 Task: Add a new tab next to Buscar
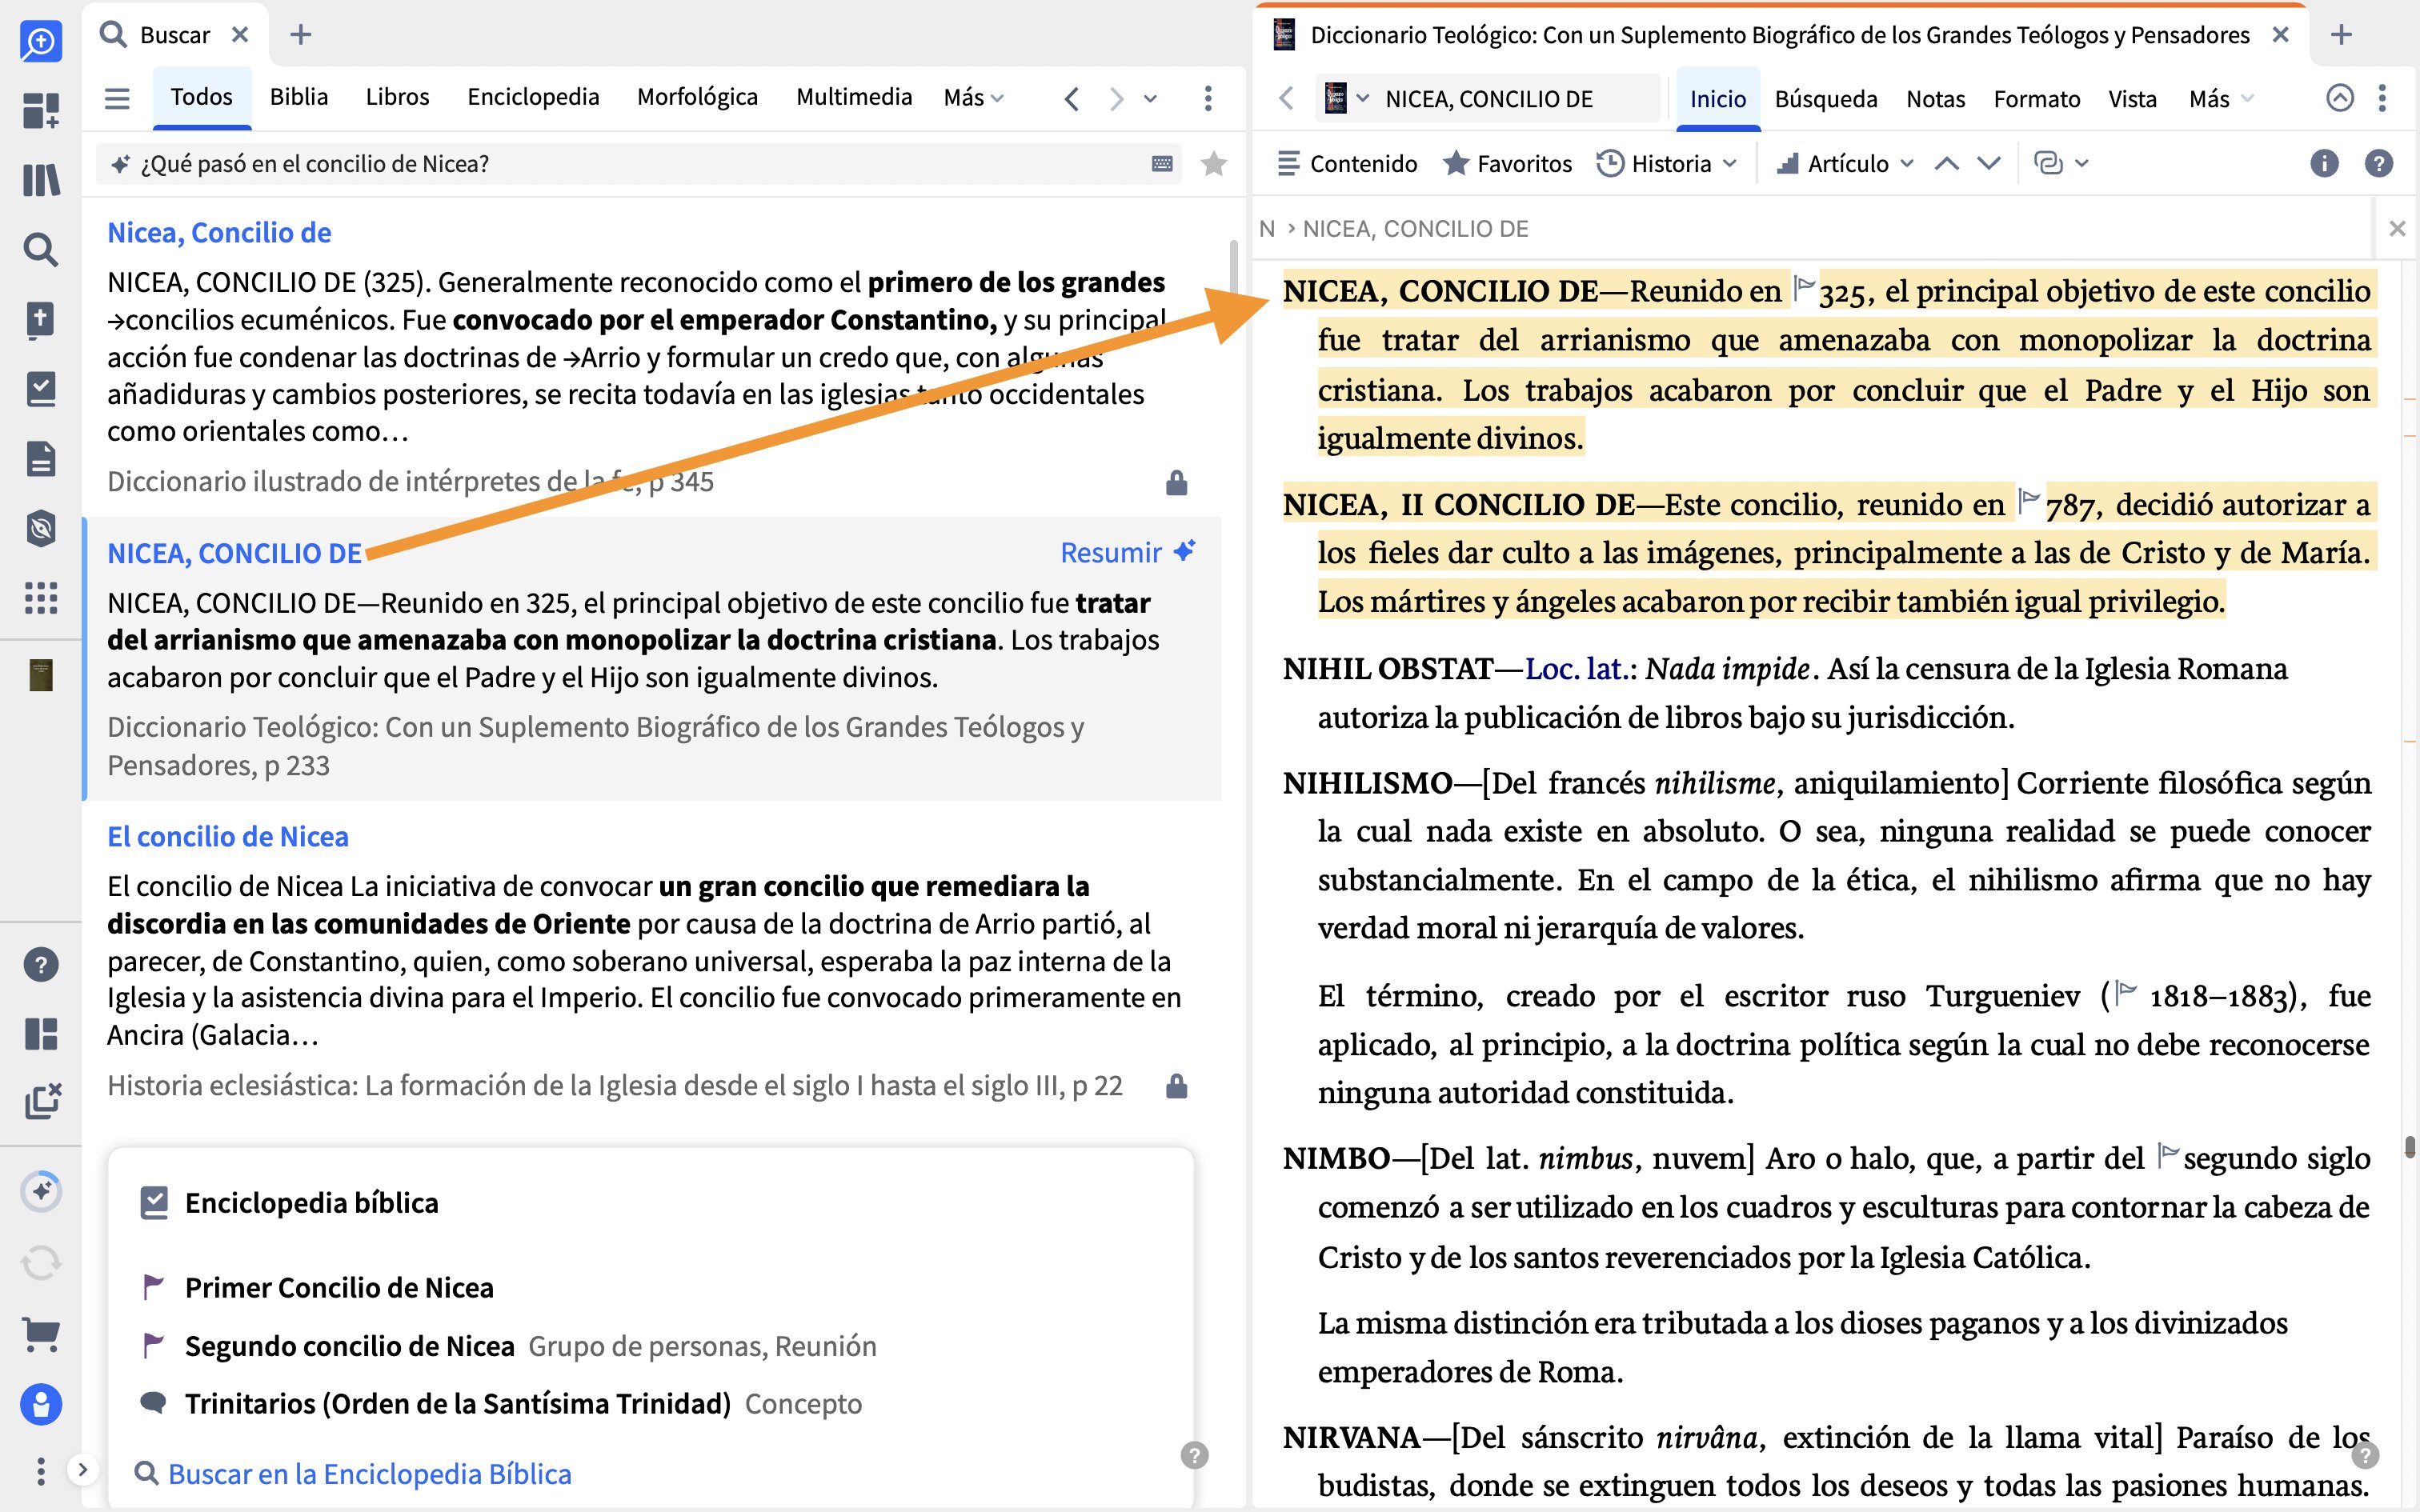pyautogui.click(x=300, y=35)
